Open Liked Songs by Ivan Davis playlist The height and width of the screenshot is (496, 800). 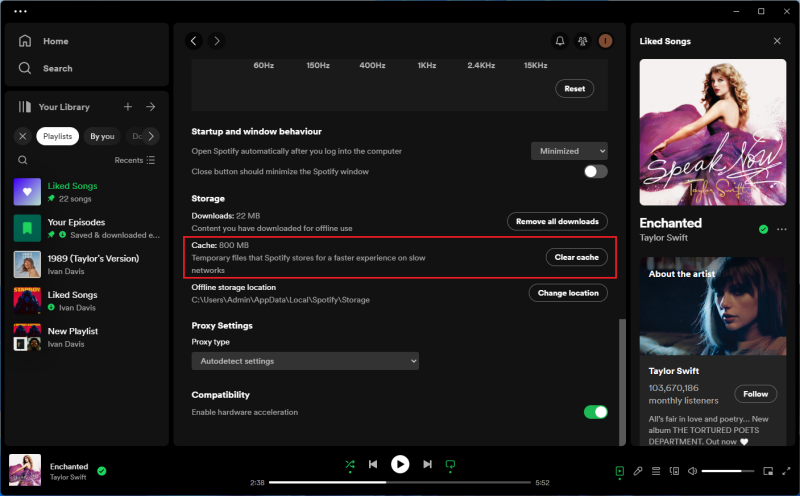[87, 301]
